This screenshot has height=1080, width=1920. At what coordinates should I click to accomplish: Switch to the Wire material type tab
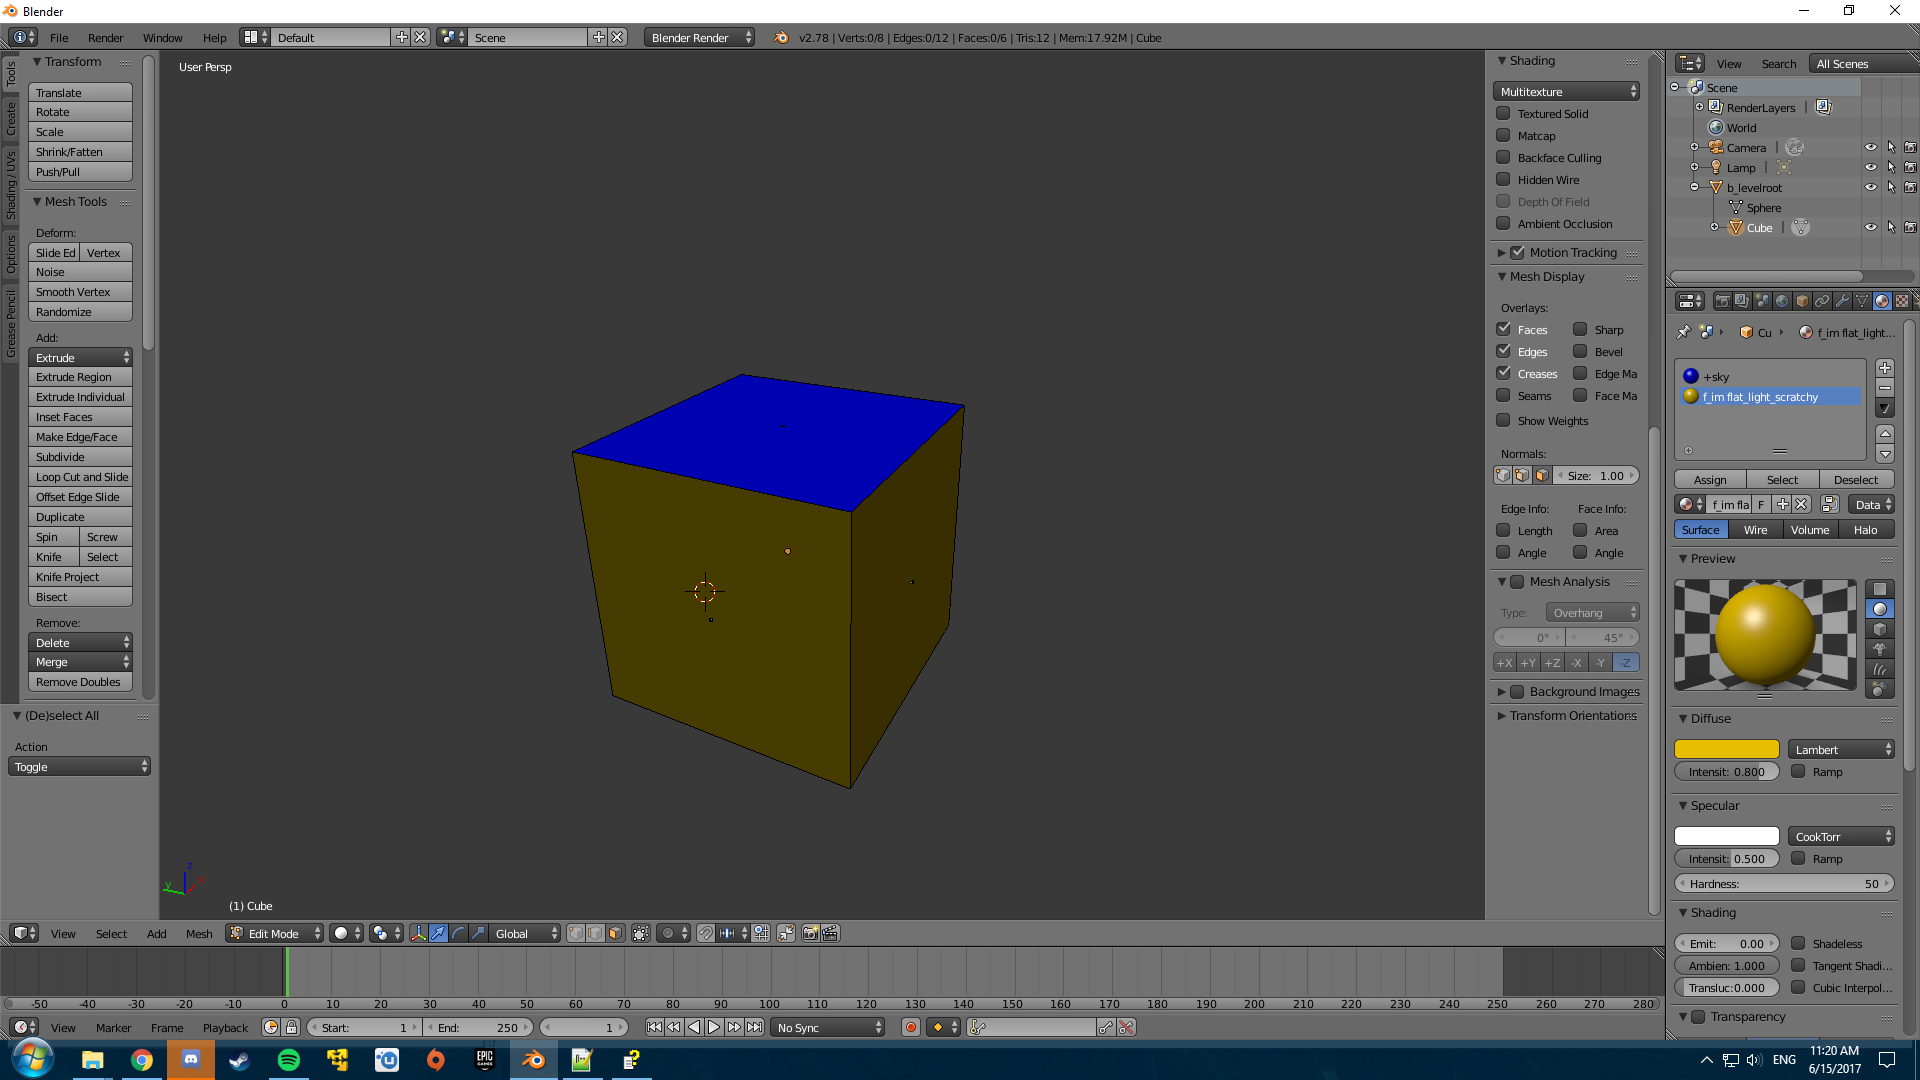tap(1755, 530)
